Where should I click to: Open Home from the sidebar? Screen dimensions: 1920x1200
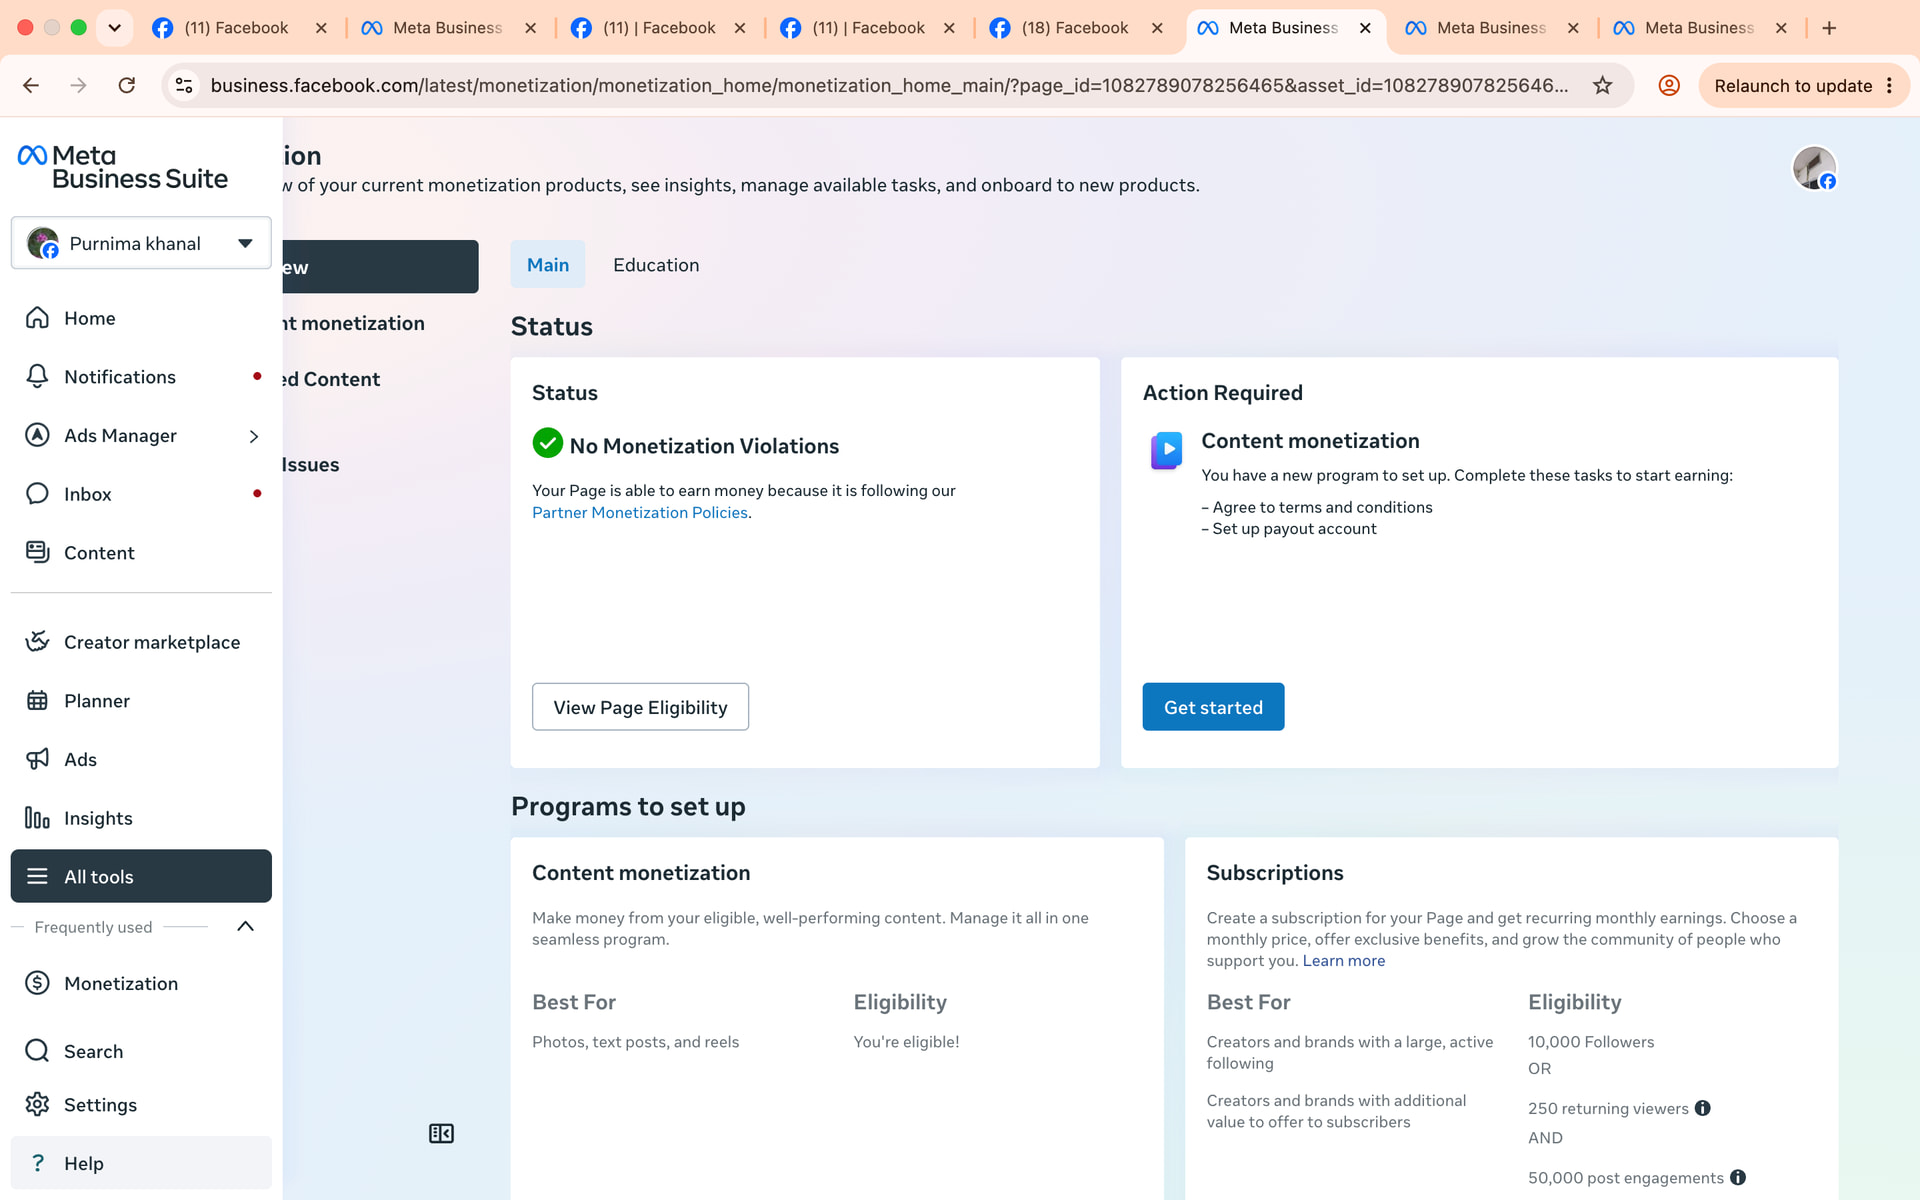click(x=140, y=318)
